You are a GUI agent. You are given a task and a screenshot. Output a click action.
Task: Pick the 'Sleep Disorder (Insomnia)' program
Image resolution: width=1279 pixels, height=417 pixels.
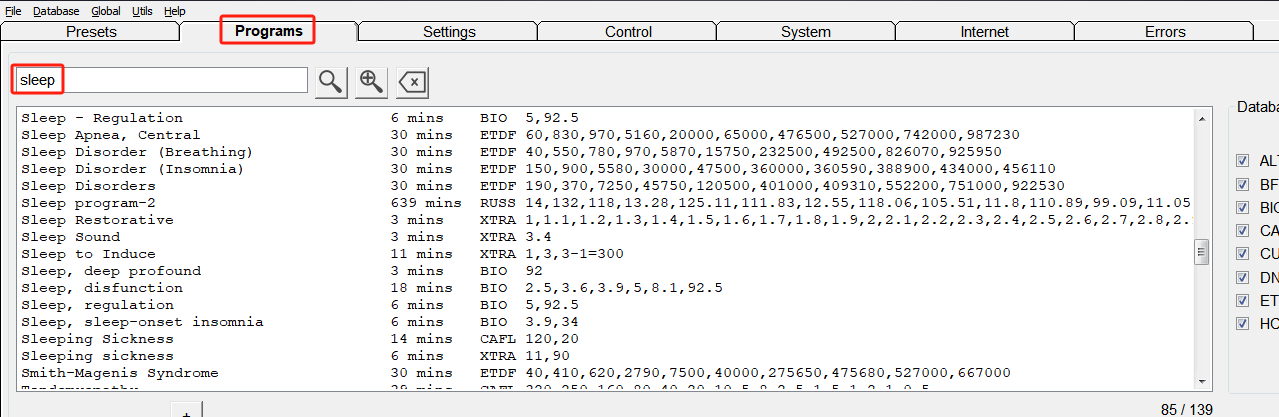pyautogui.click(x=605, y=169)
